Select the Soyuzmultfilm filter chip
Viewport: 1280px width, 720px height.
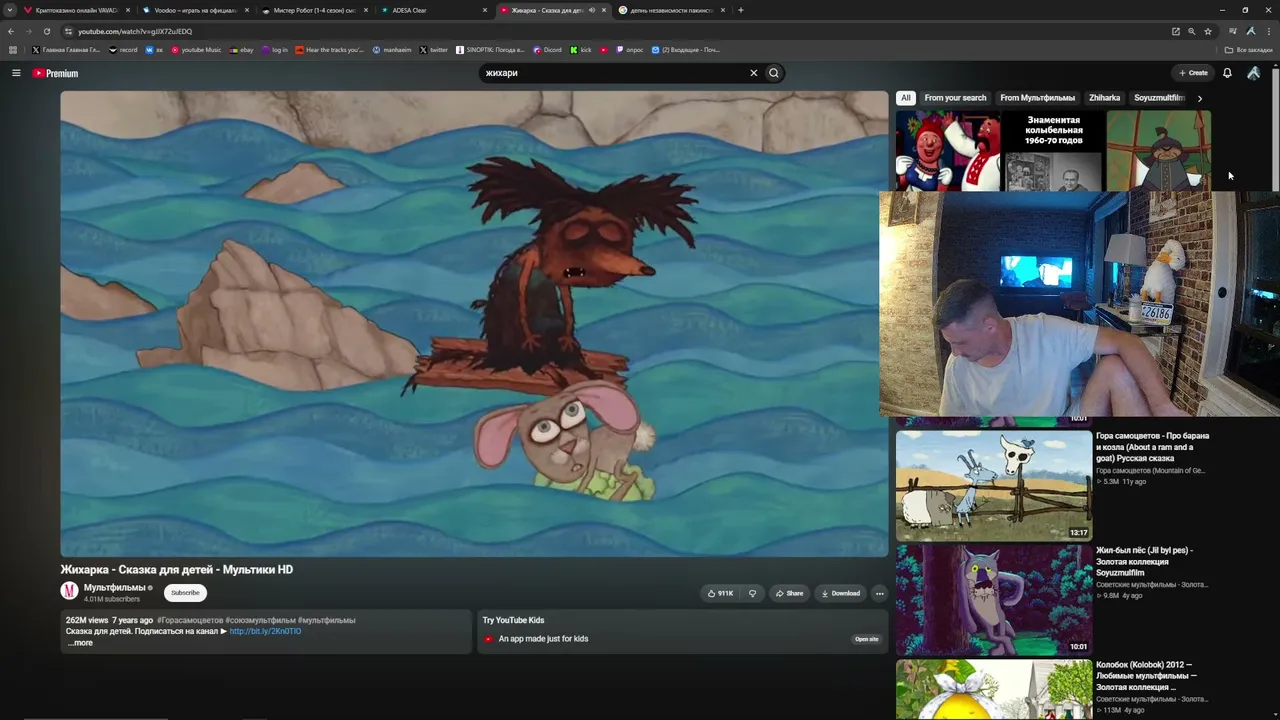coord(1159,98)
